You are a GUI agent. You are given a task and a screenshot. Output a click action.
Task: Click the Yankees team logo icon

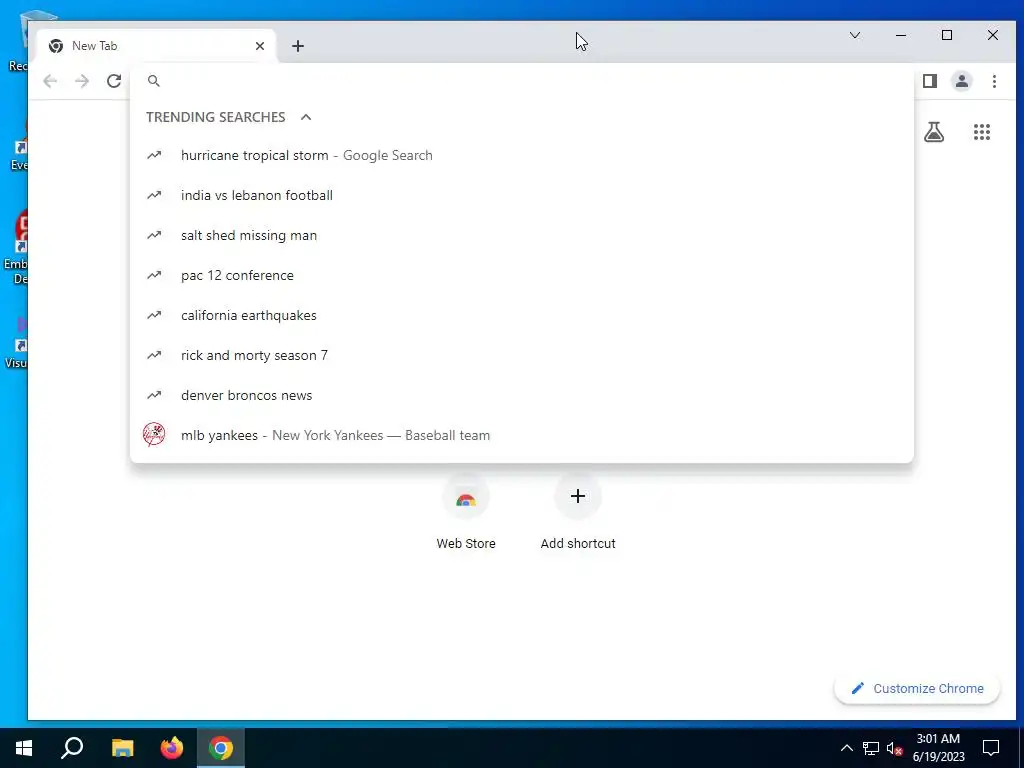click(154, 434)
